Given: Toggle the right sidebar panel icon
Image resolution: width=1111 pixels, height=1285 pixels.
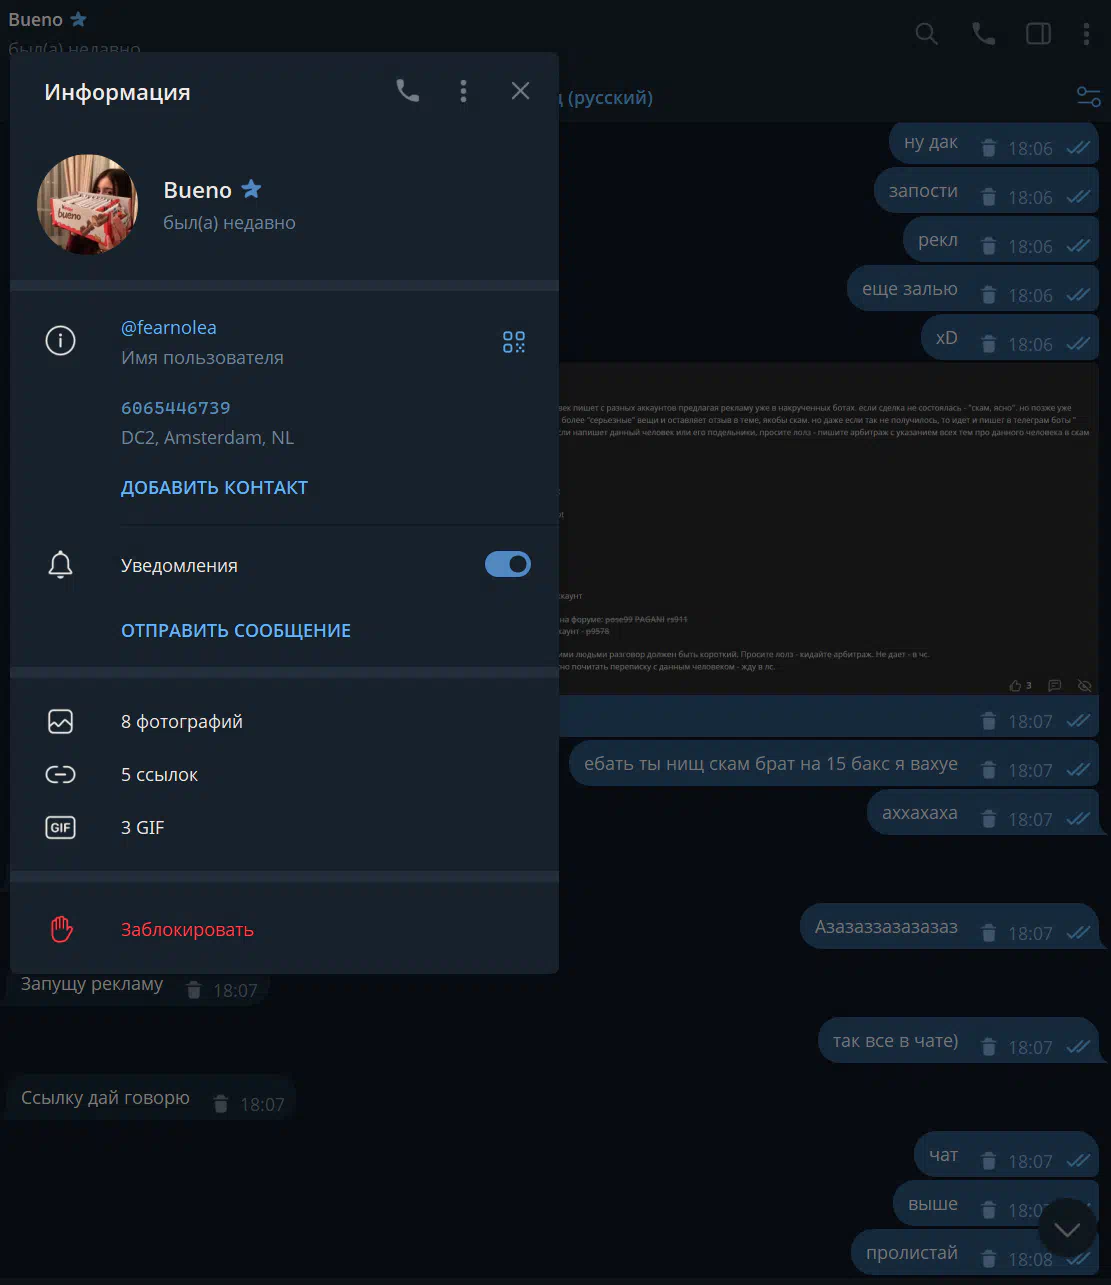Looking at the screenshot, I should [1039, 34].
